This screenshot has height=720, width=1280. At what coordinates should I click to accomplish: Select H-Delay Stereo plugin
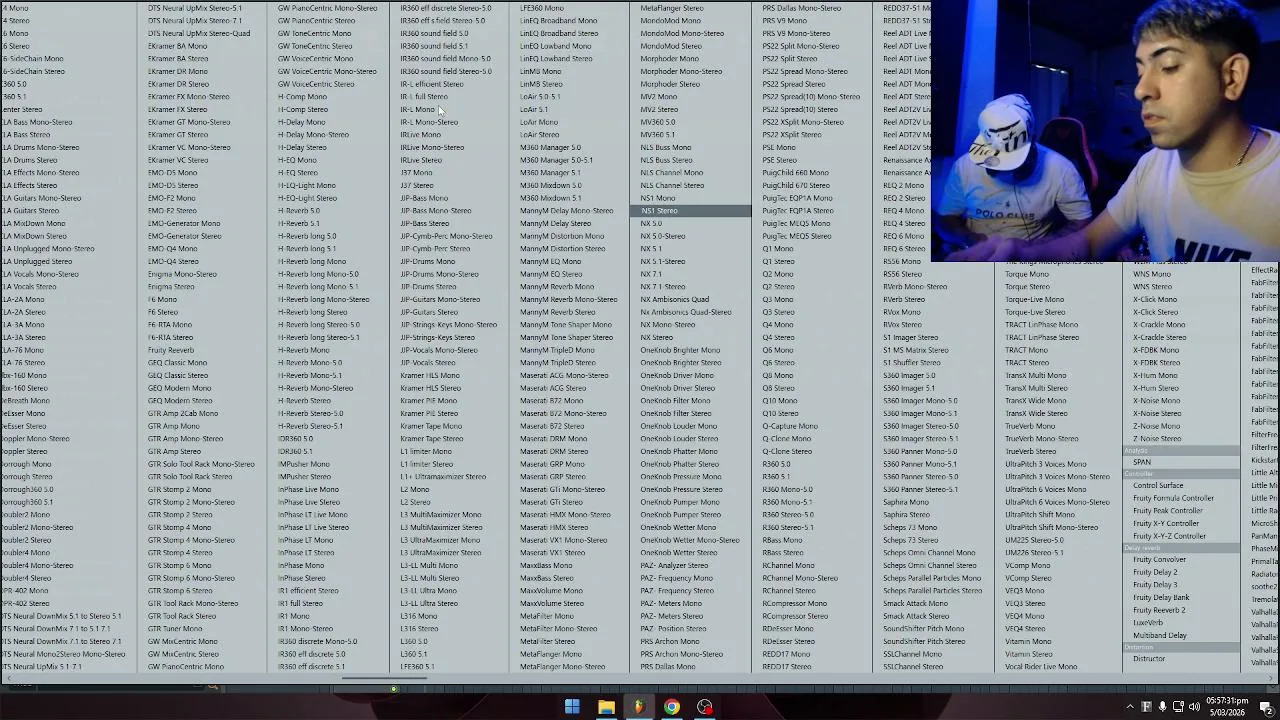[x=302, y=148]
